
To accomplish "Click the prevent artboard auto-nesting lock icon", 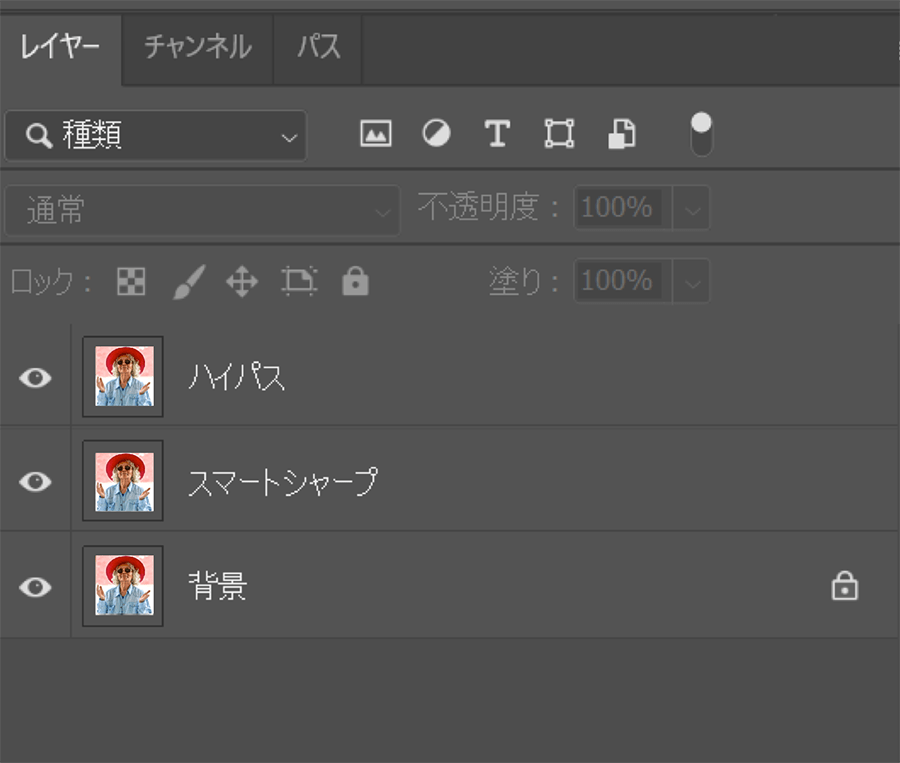I will (299, 281).
